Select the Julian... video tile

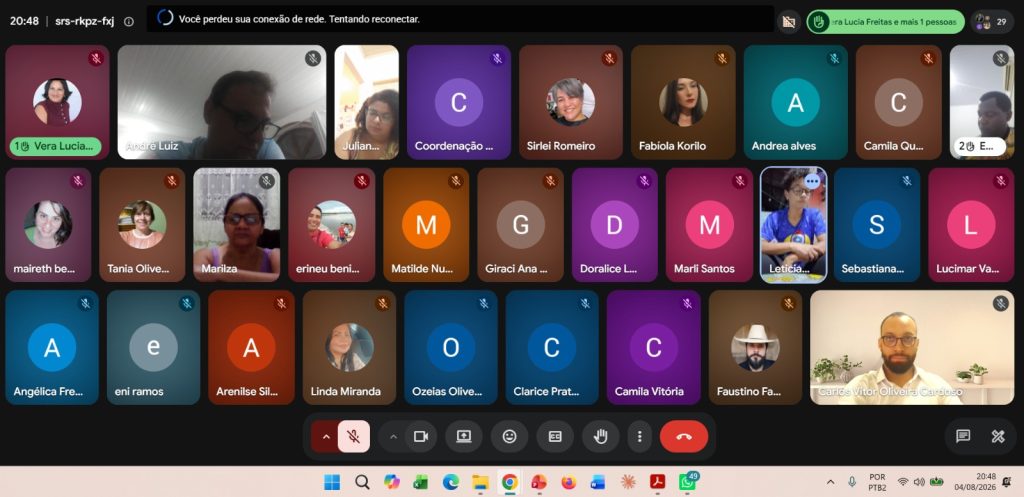(366, 103)
